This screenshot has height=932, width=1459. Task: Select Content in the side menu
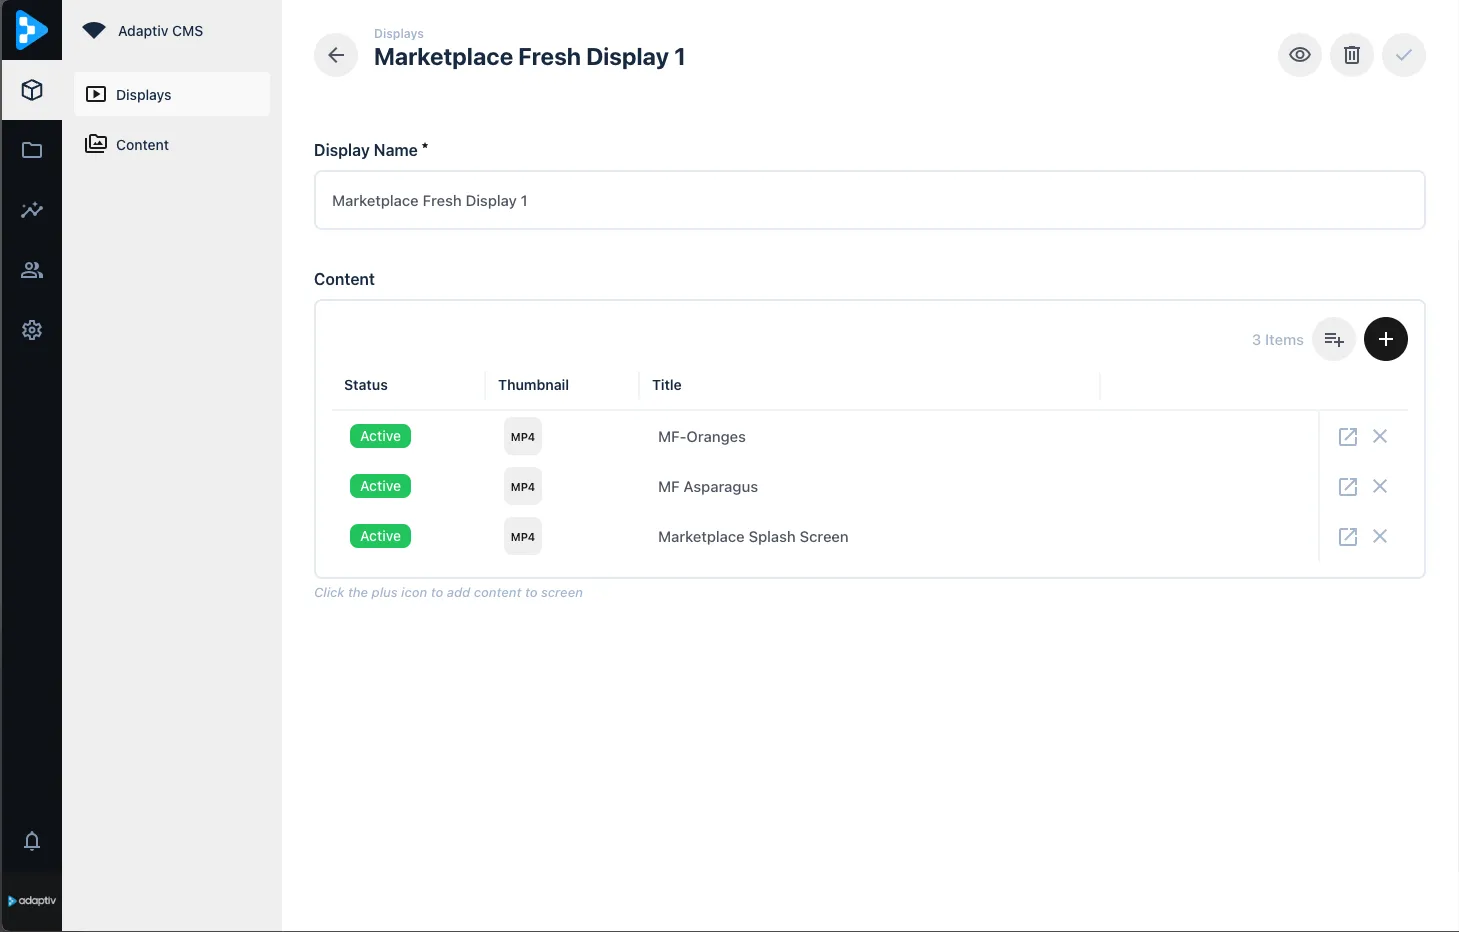coord(172,144)
